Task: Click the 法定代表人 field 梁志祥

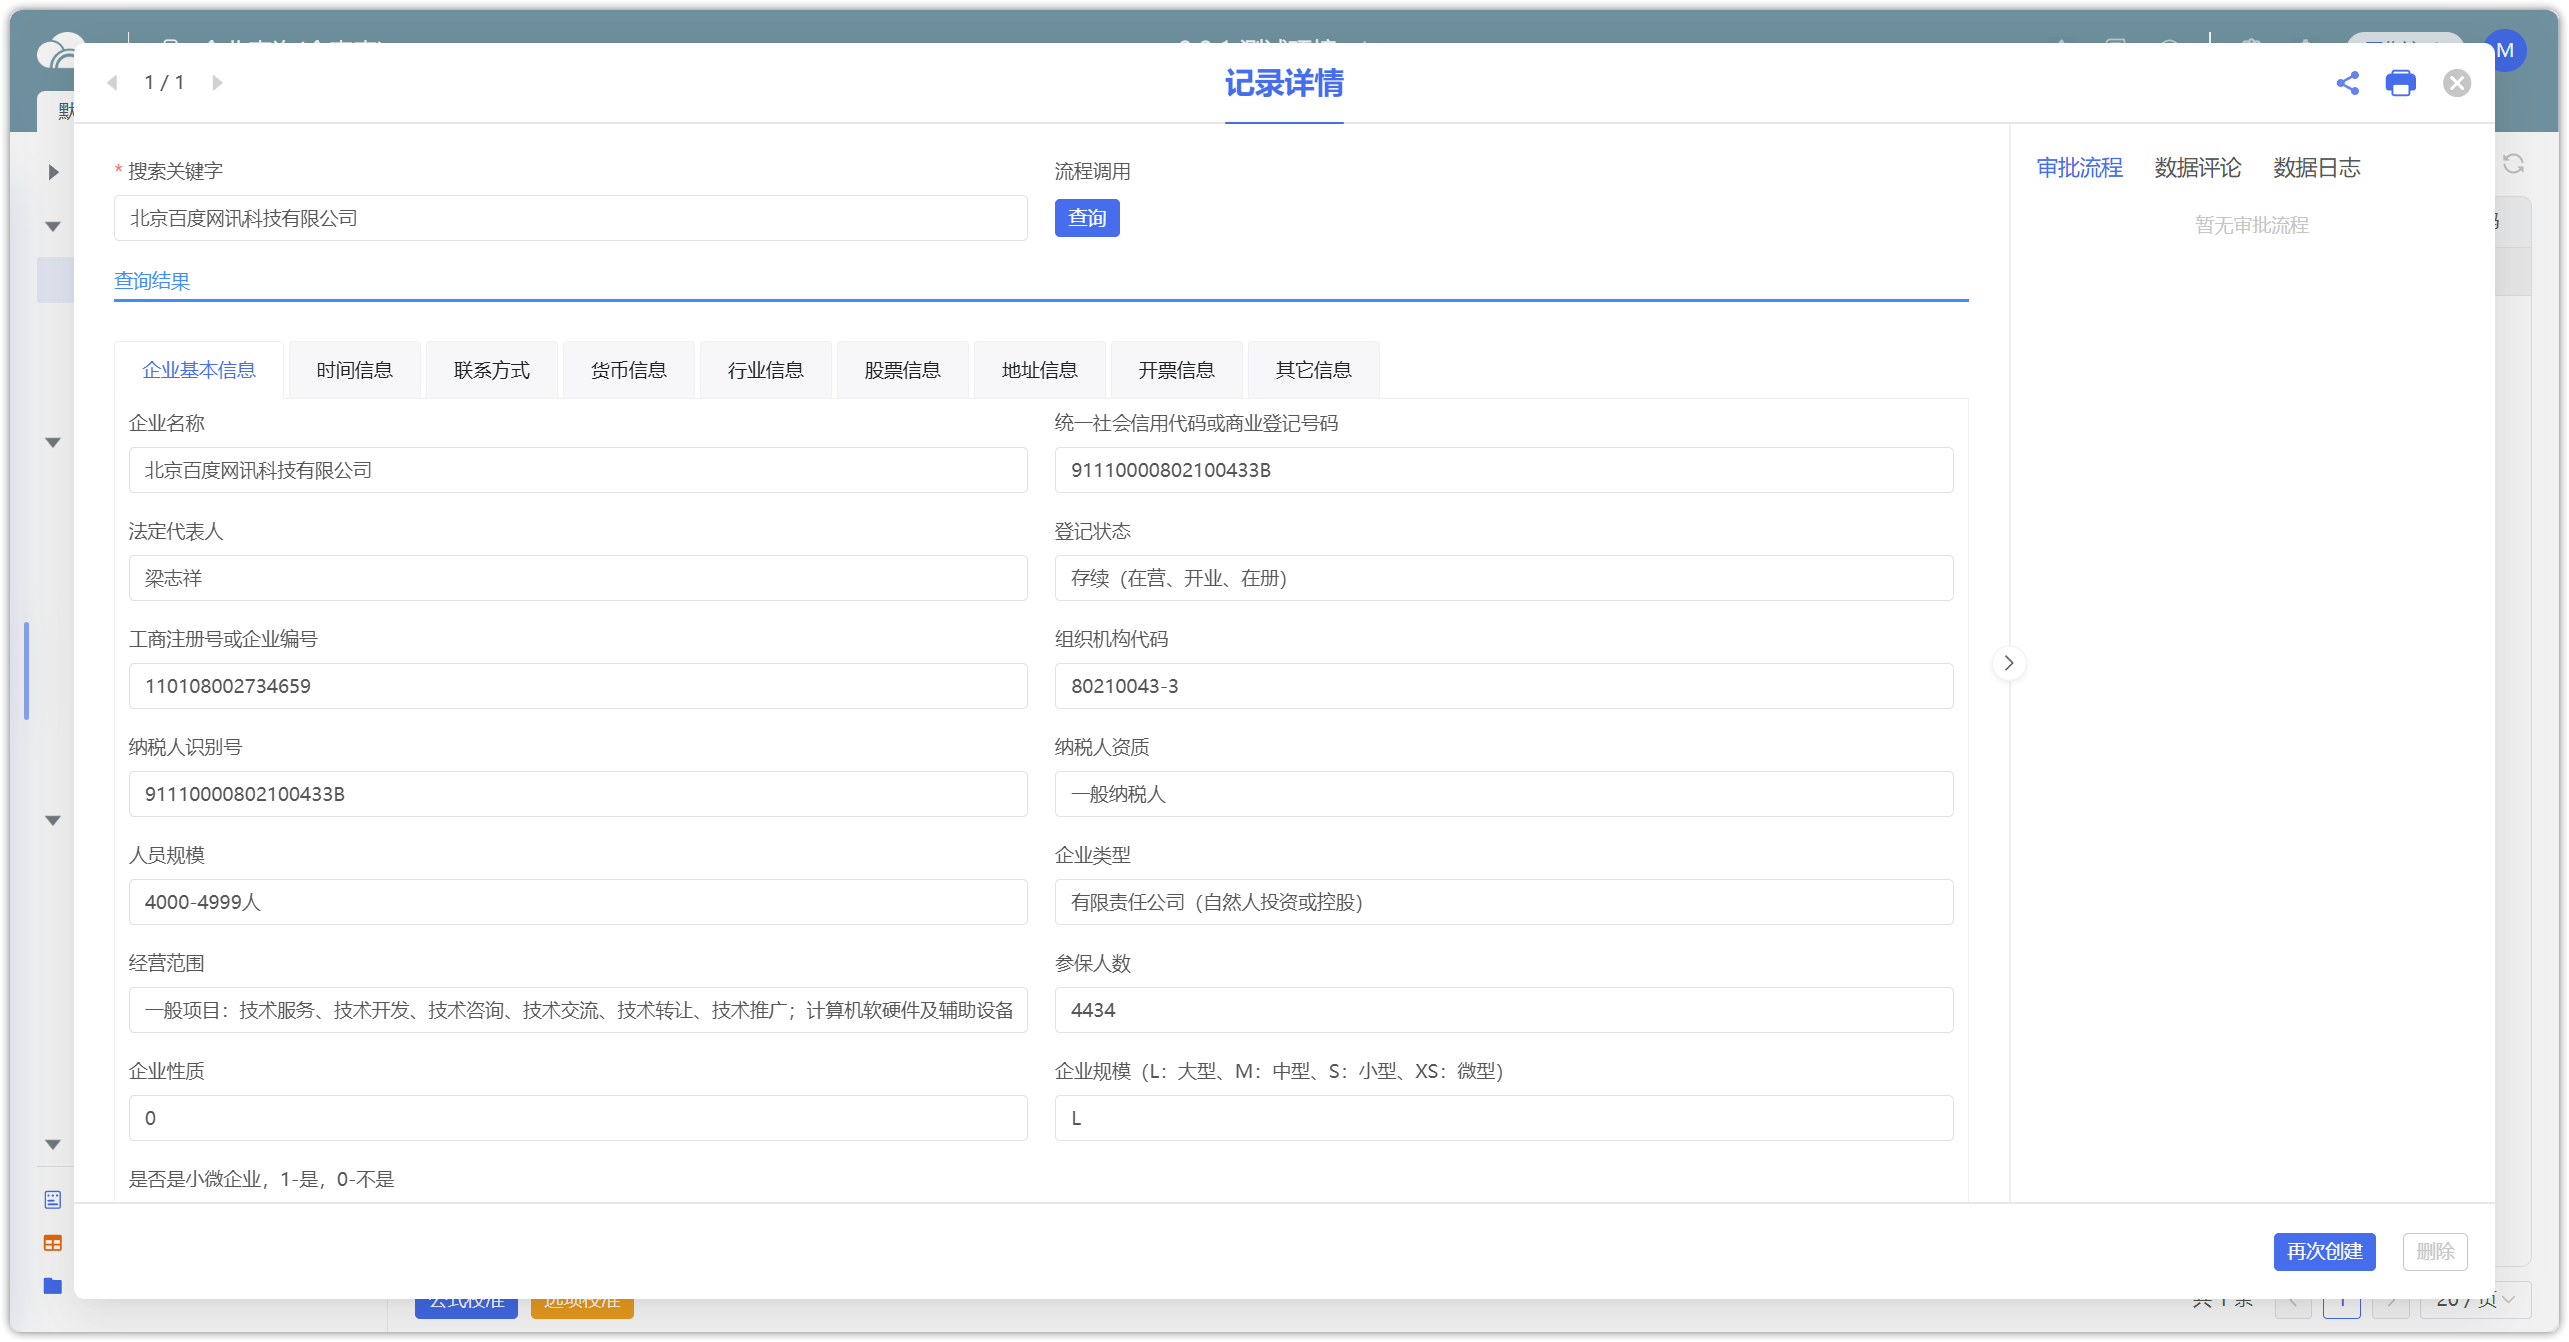Action: coord(577,578)
